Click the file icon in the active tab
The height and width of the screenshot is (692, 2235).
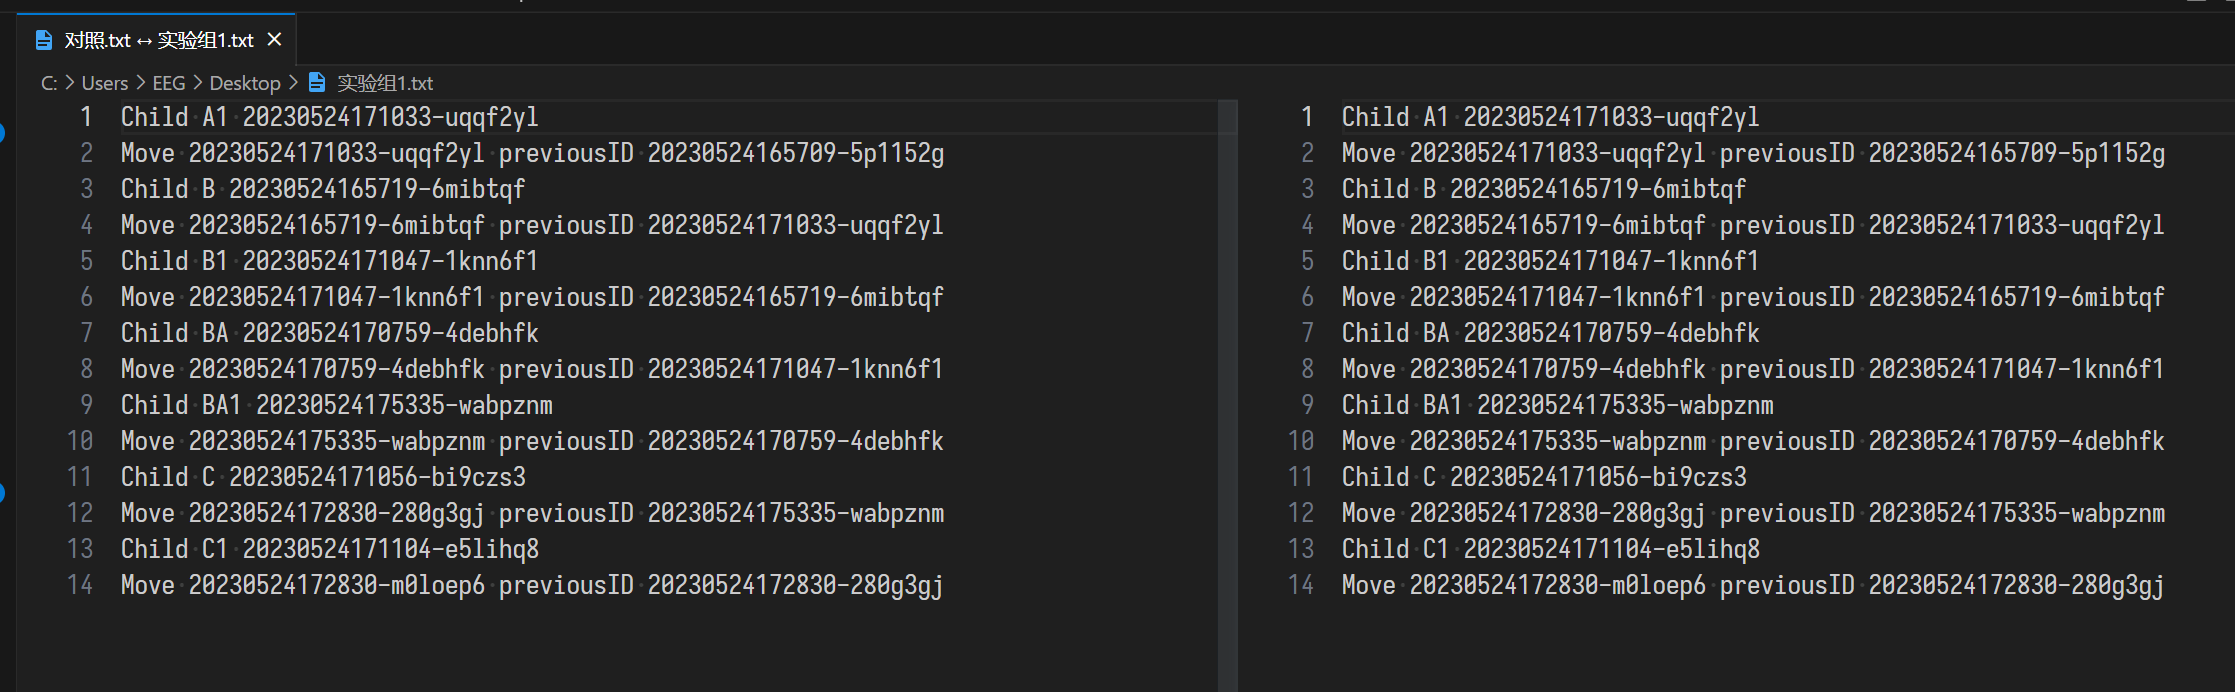pyautogui.click(x=42, y=39)
